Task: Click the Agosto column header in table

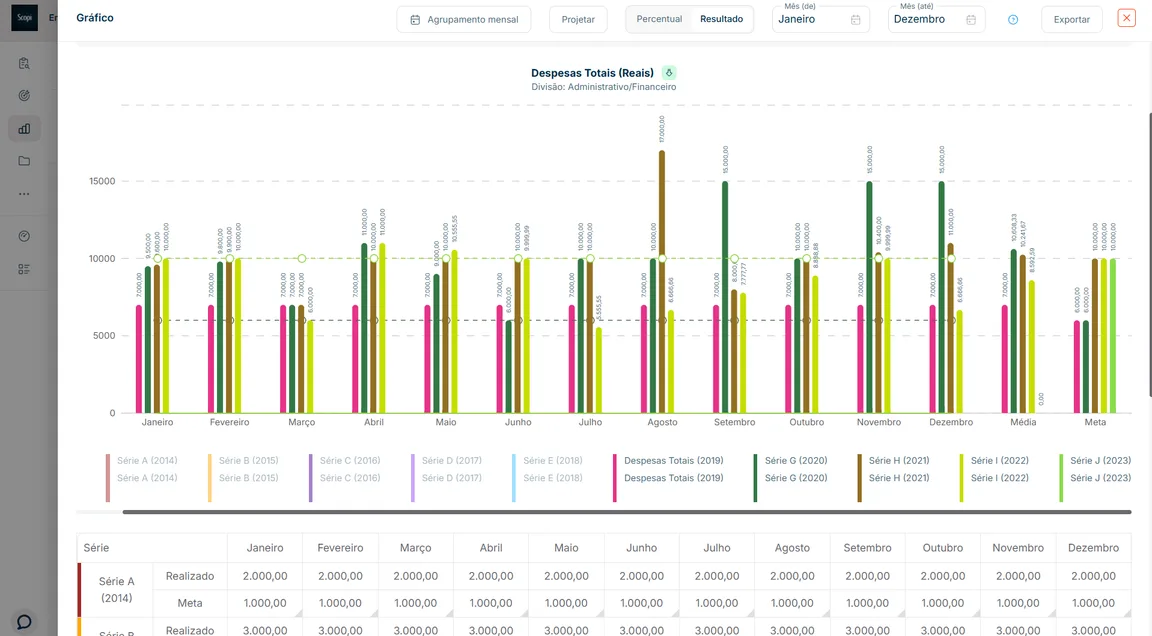Action: (792, 548)
